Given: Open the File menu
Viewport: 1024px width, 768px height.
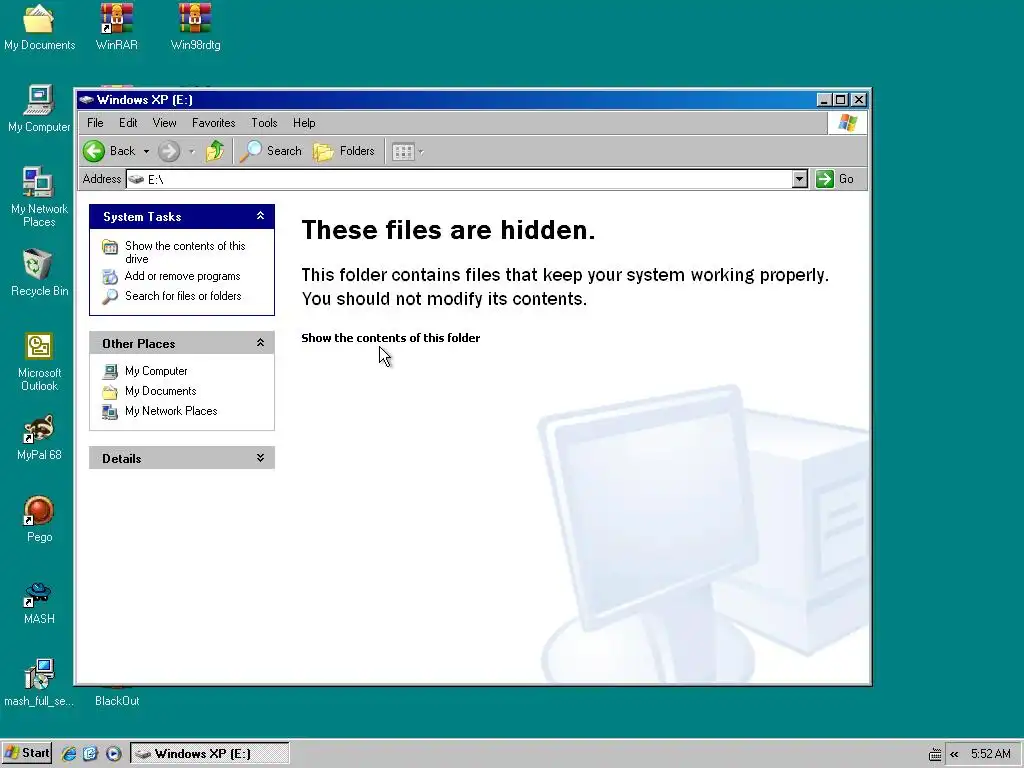Looking at the screenshot, I should coord(95,123).
